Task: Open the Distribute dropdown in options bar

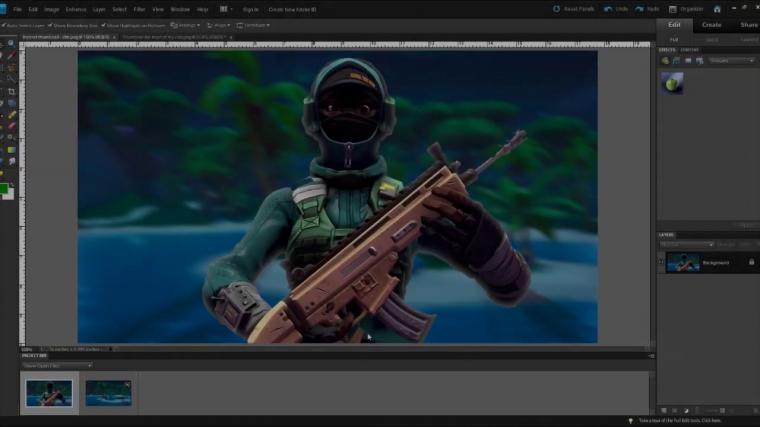Action: tap(253, 25)
